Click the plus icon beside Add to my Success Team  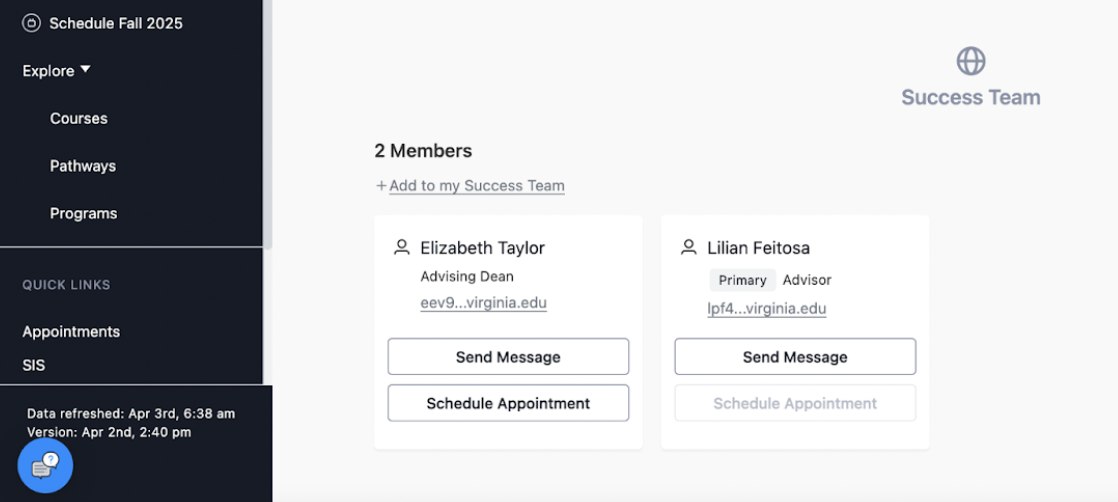[x=381, y=186]
